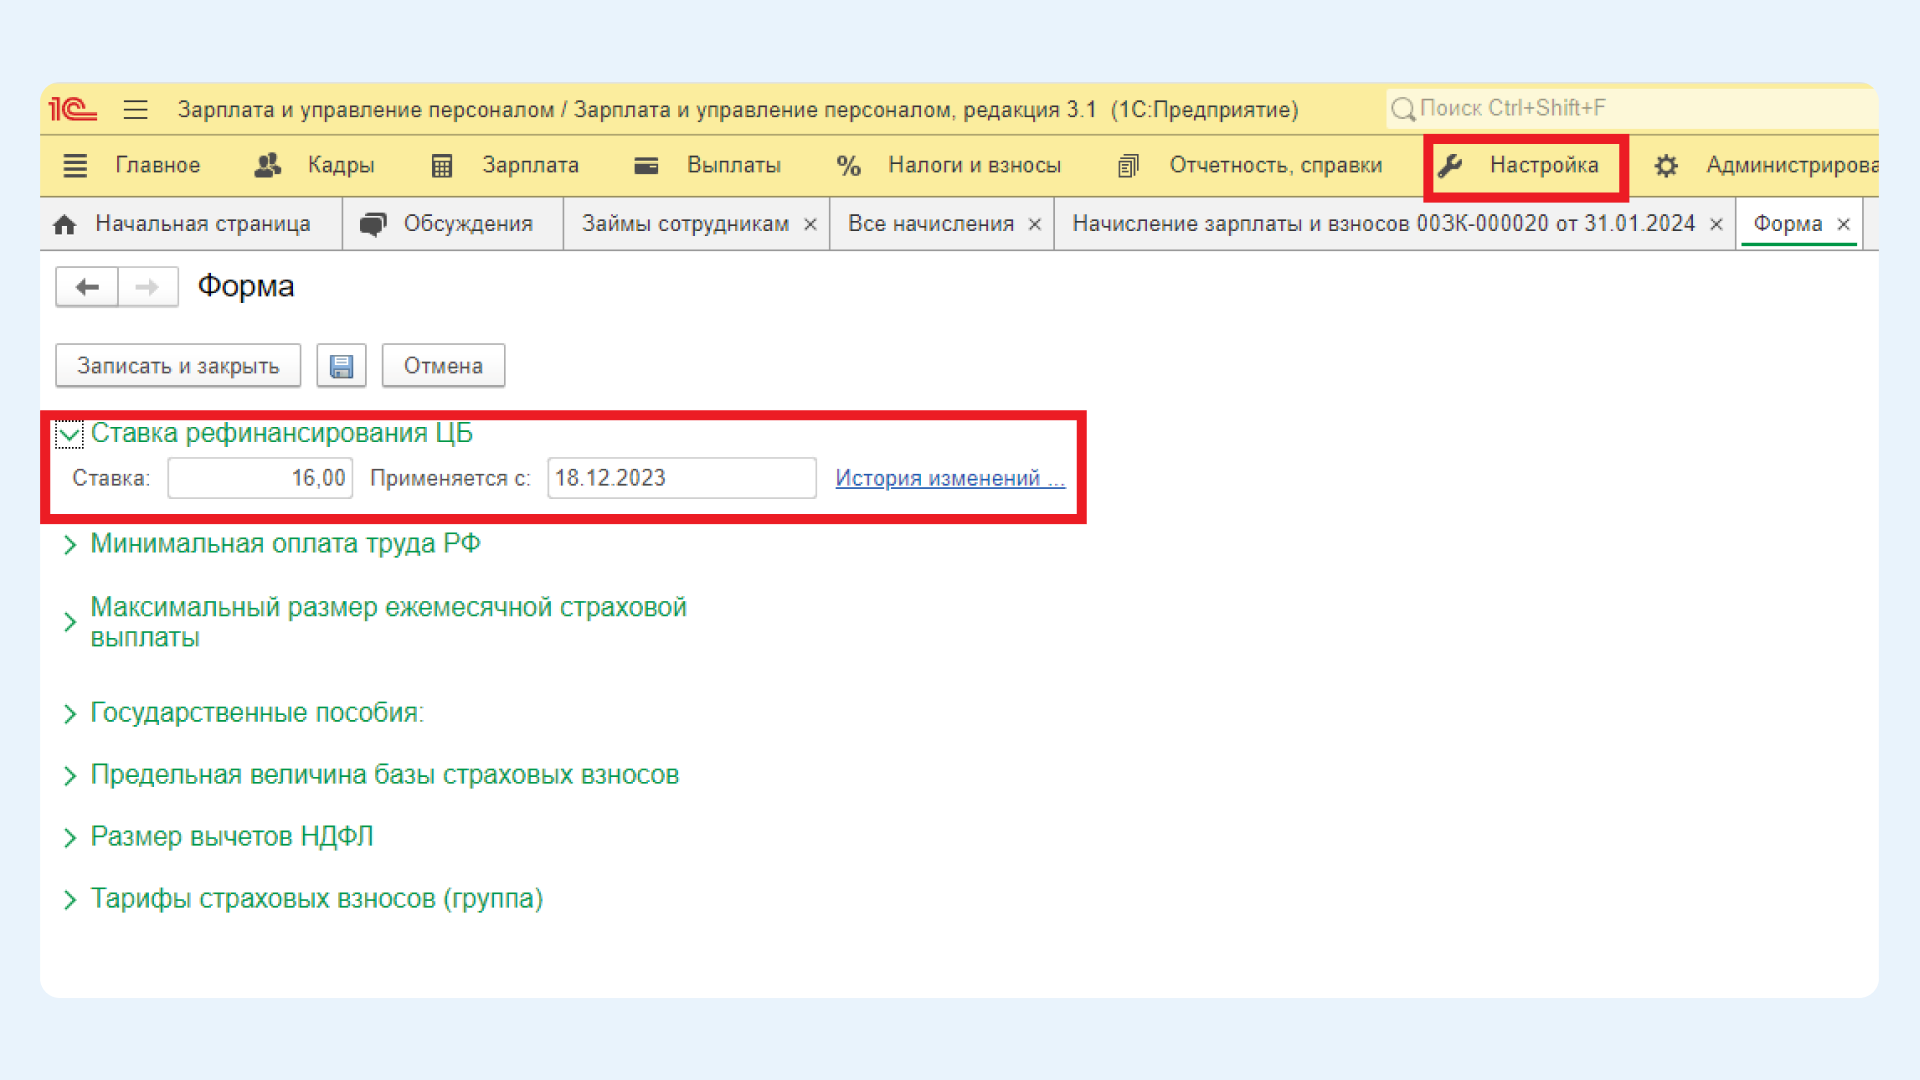Go forward with the right arrow

coord(148,287)
